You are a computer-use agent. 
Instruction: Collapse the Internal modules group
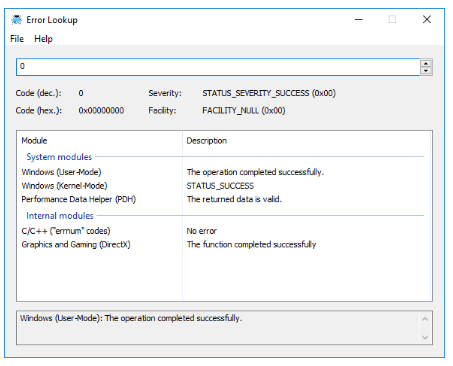[60, 216]
